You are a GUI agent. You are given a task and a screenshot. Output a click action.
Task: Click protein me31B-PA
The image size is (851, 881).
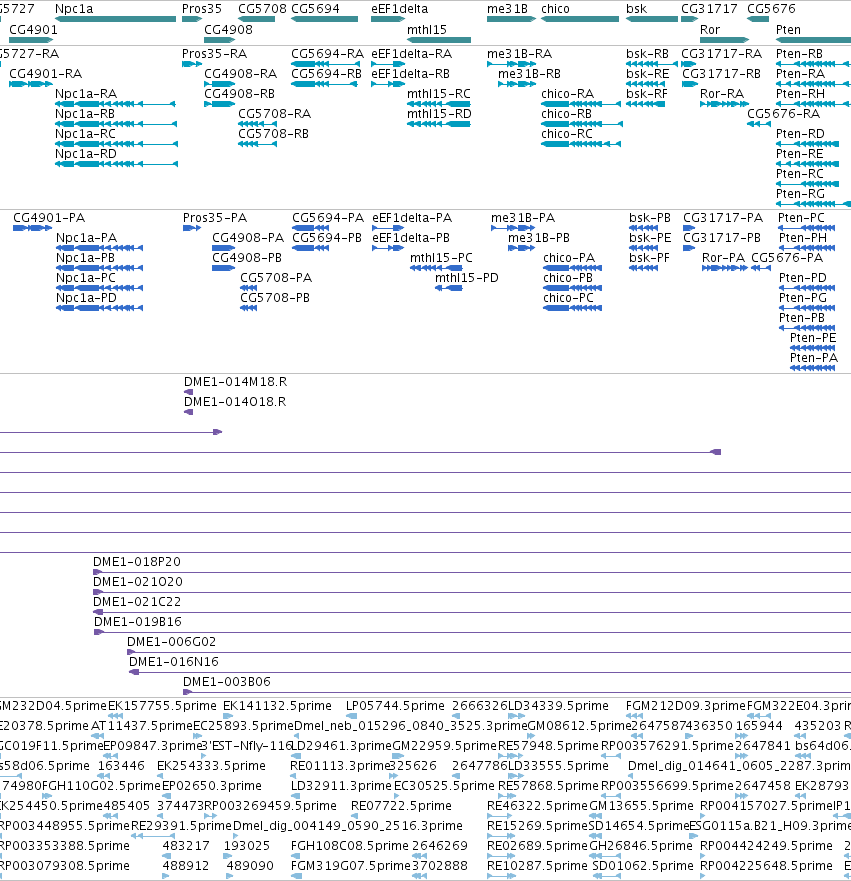coord(522,218)
